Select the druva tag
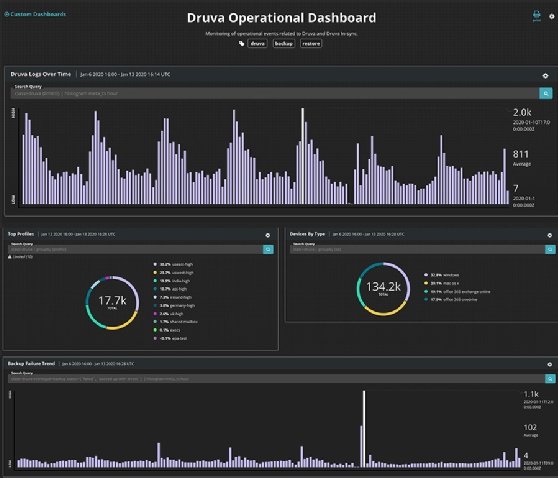The image size is (558, 478). [x=257, y=43]
